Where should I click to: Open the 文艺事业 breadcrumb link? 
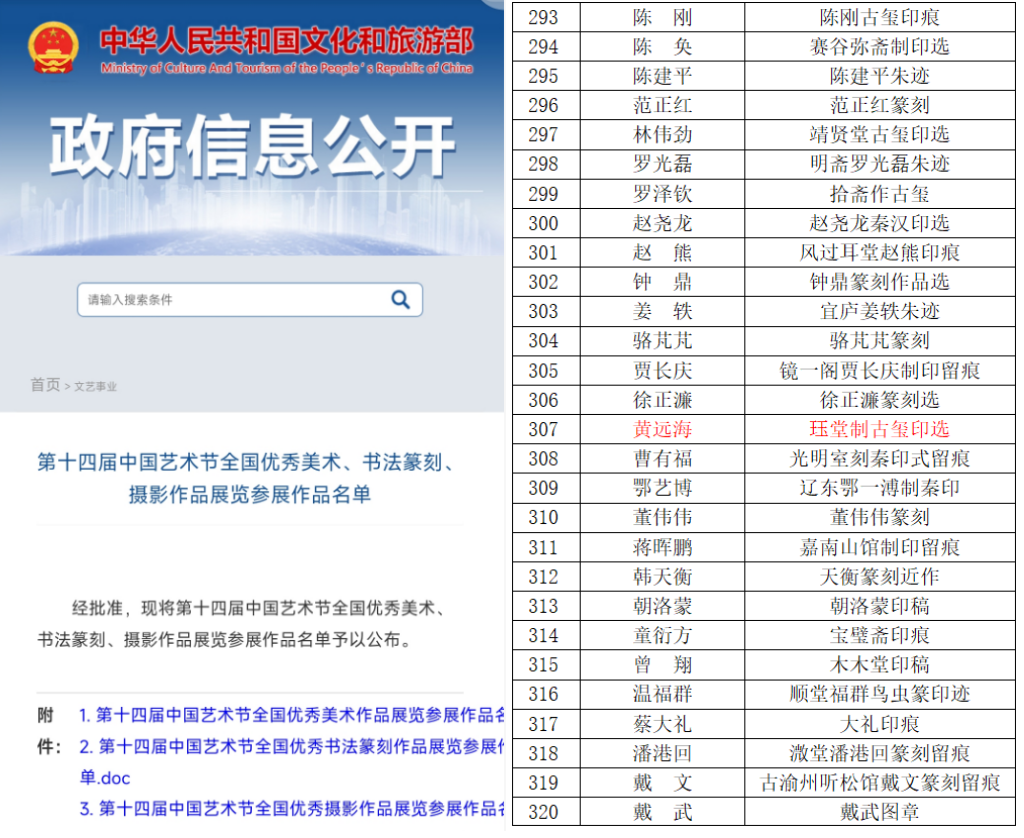95,386
